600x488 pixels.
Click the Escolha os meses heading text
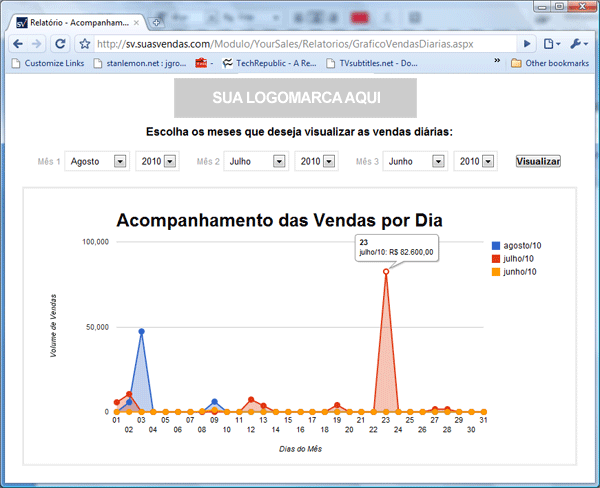(x=299, y=132)
